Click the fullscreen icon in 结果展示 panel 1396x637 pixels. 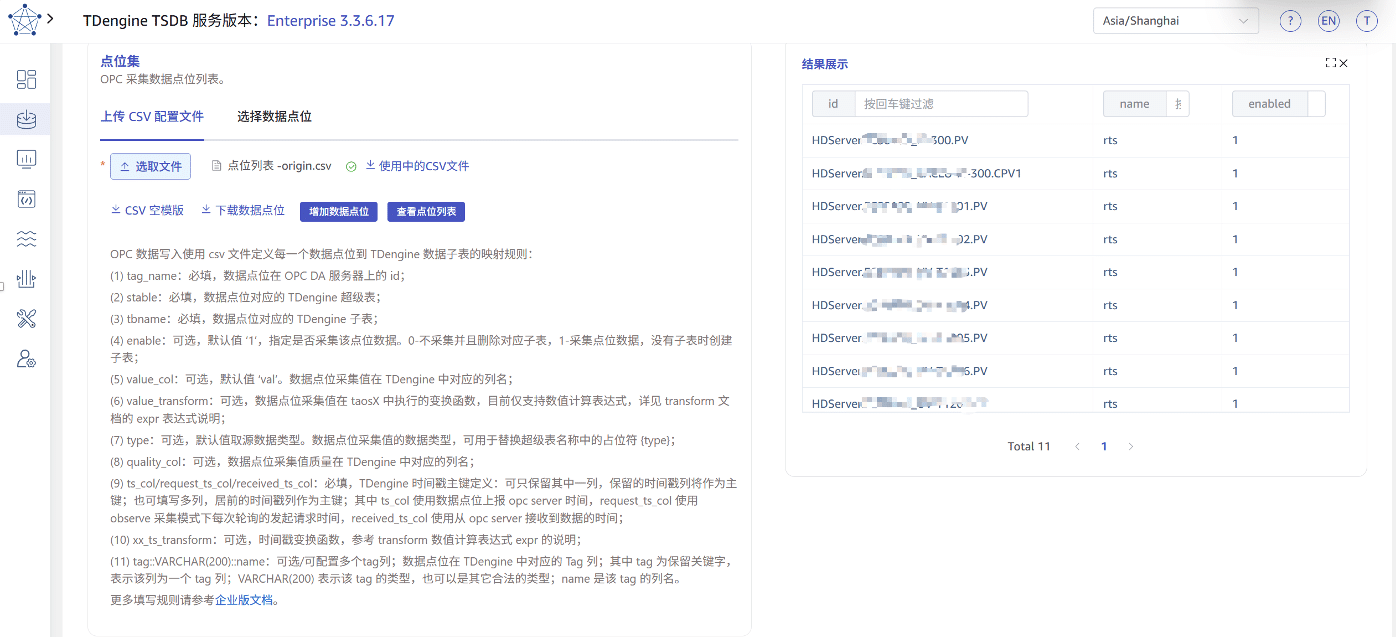[x=1330, y=63]
